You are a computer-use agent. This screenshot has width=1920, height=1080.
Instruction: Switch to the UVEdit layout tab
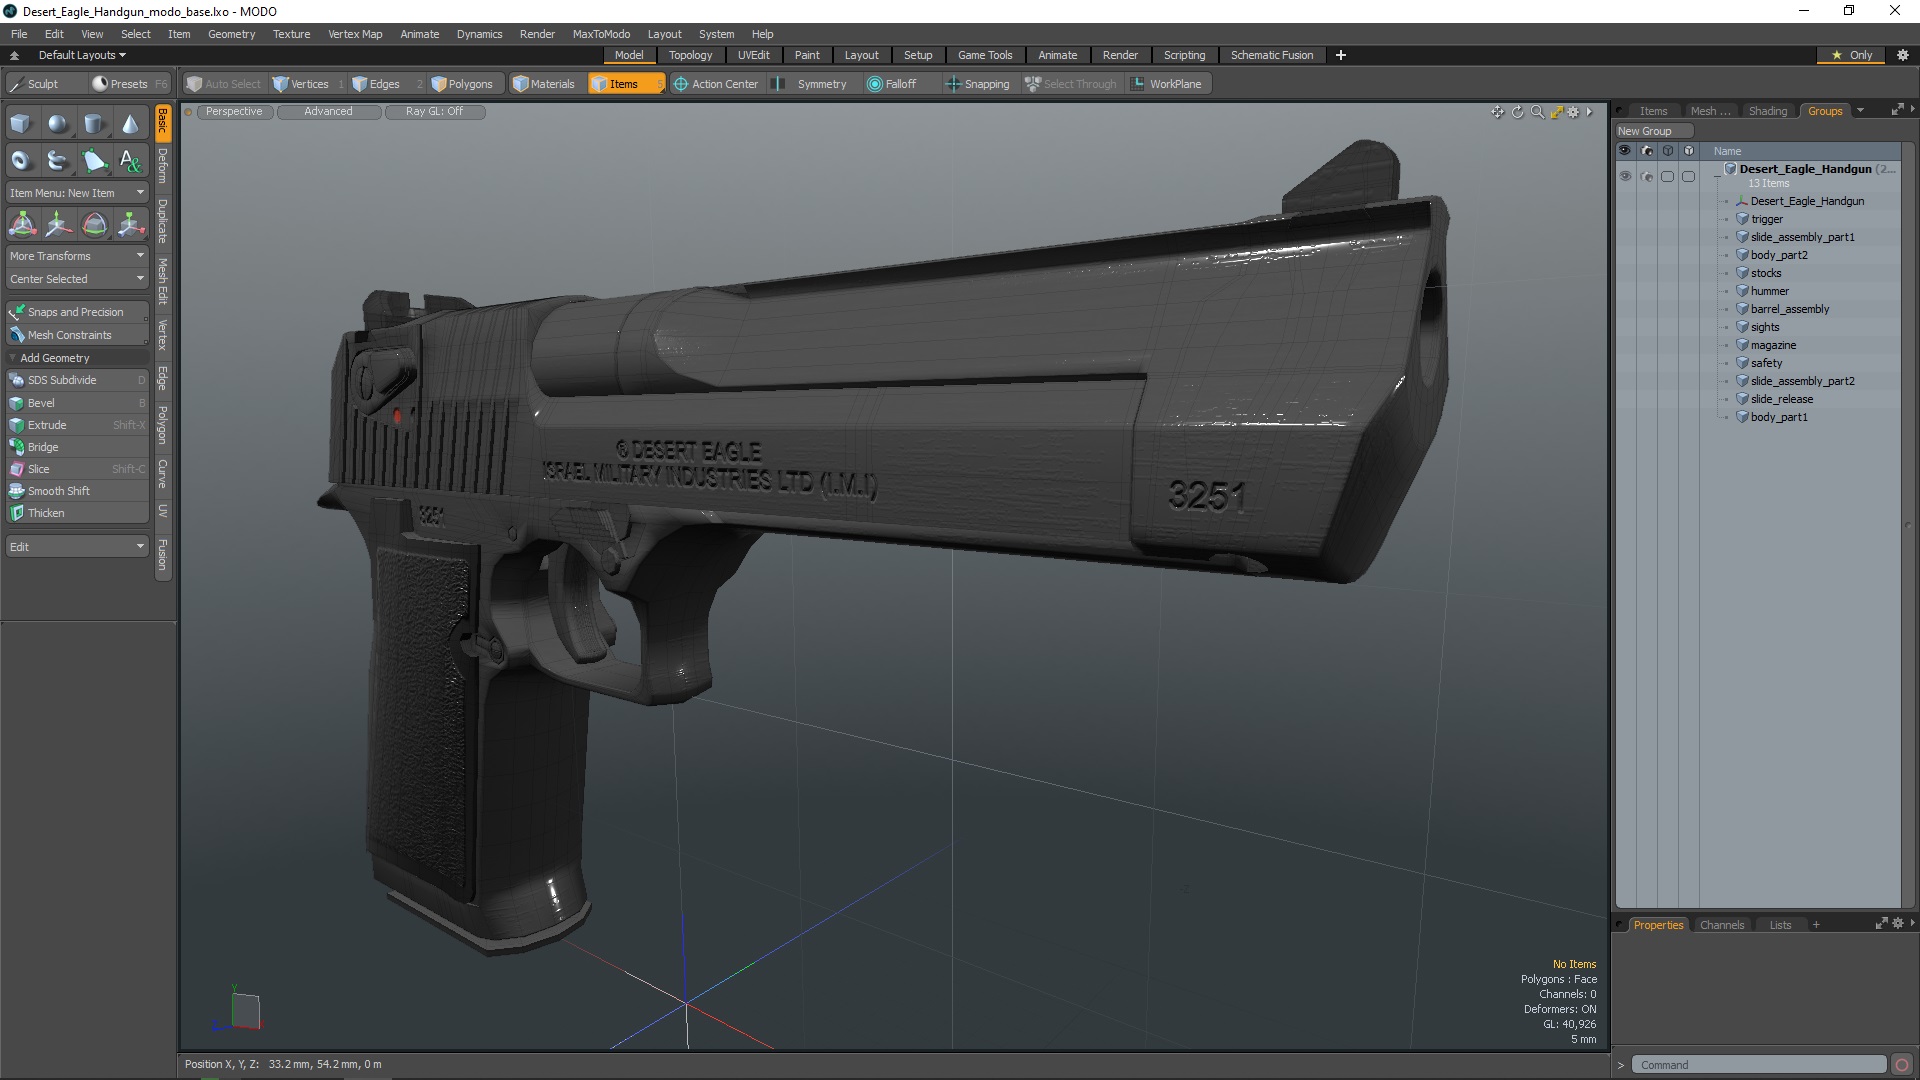(x=753, y=55)
